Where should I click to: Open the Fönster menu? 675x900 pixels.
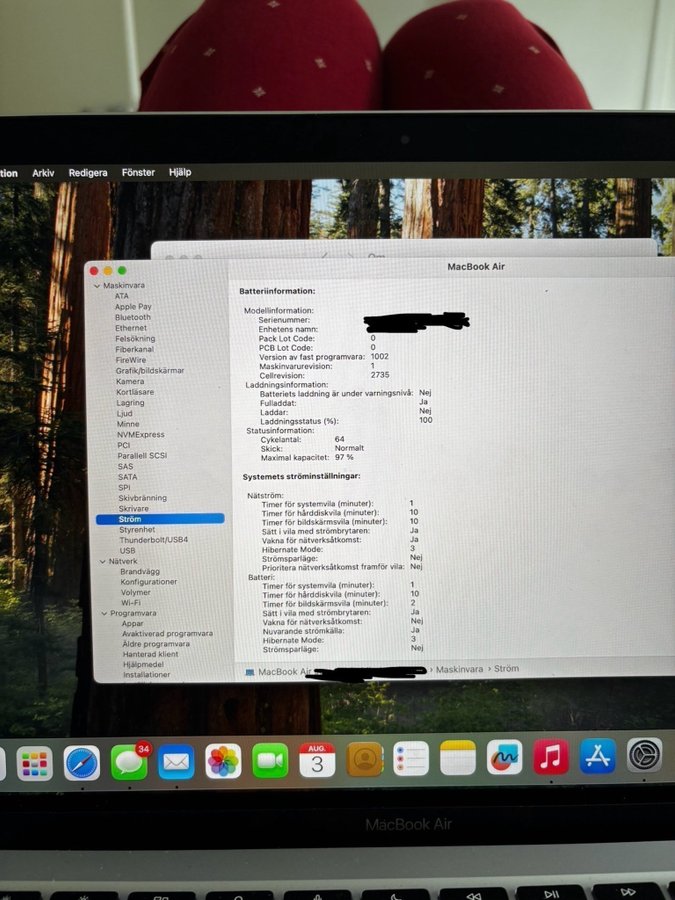pos(138,172)
